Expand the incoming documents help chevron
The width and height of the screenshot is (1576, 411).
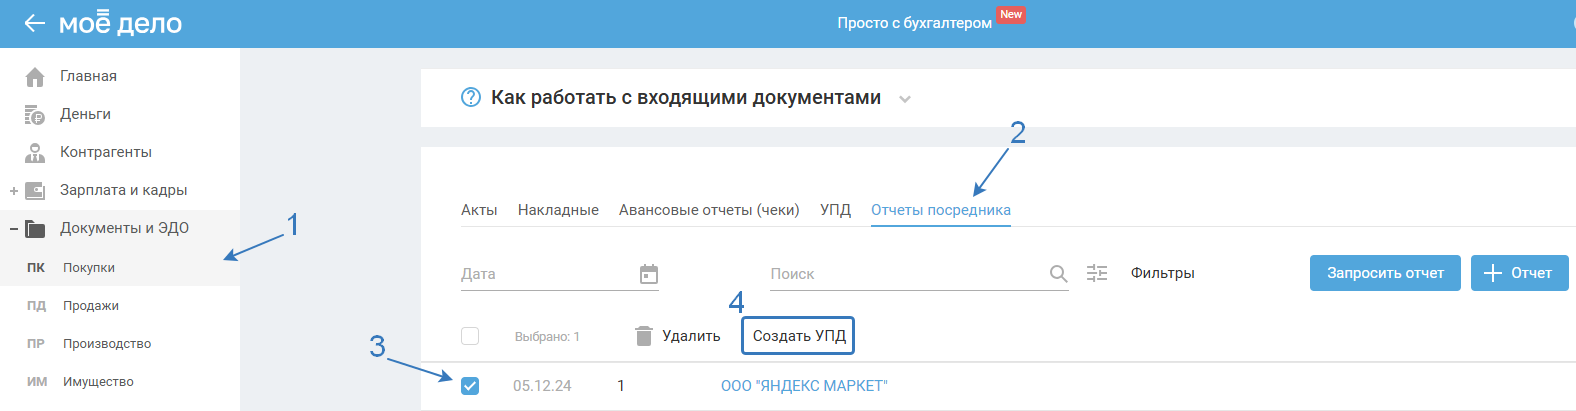point(905,99)
